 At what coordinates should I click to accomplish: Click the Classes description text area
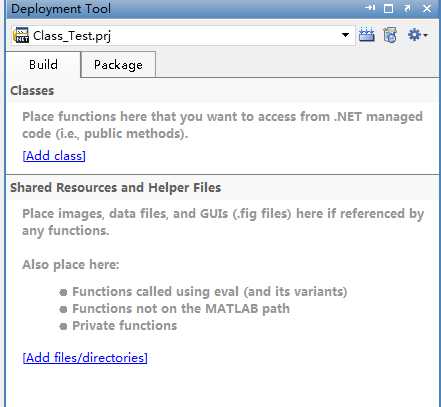pyautogui.click(x=222, y=125)
